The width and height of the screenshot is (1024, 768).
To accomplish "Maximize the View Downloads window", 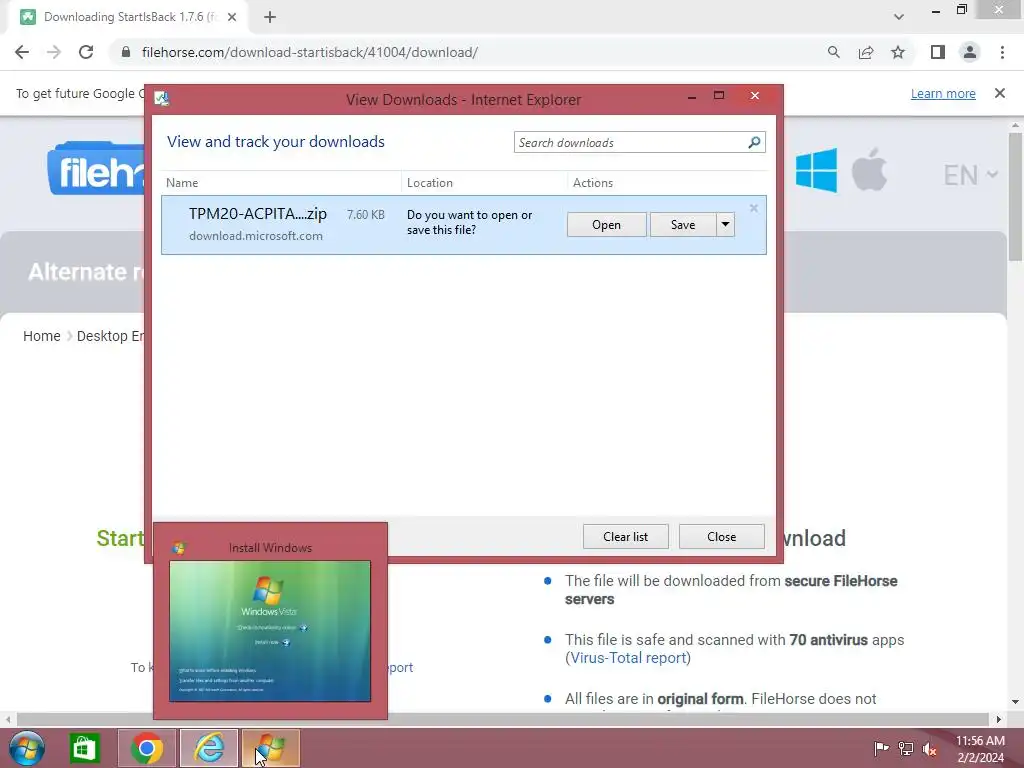I will [719, 96].
